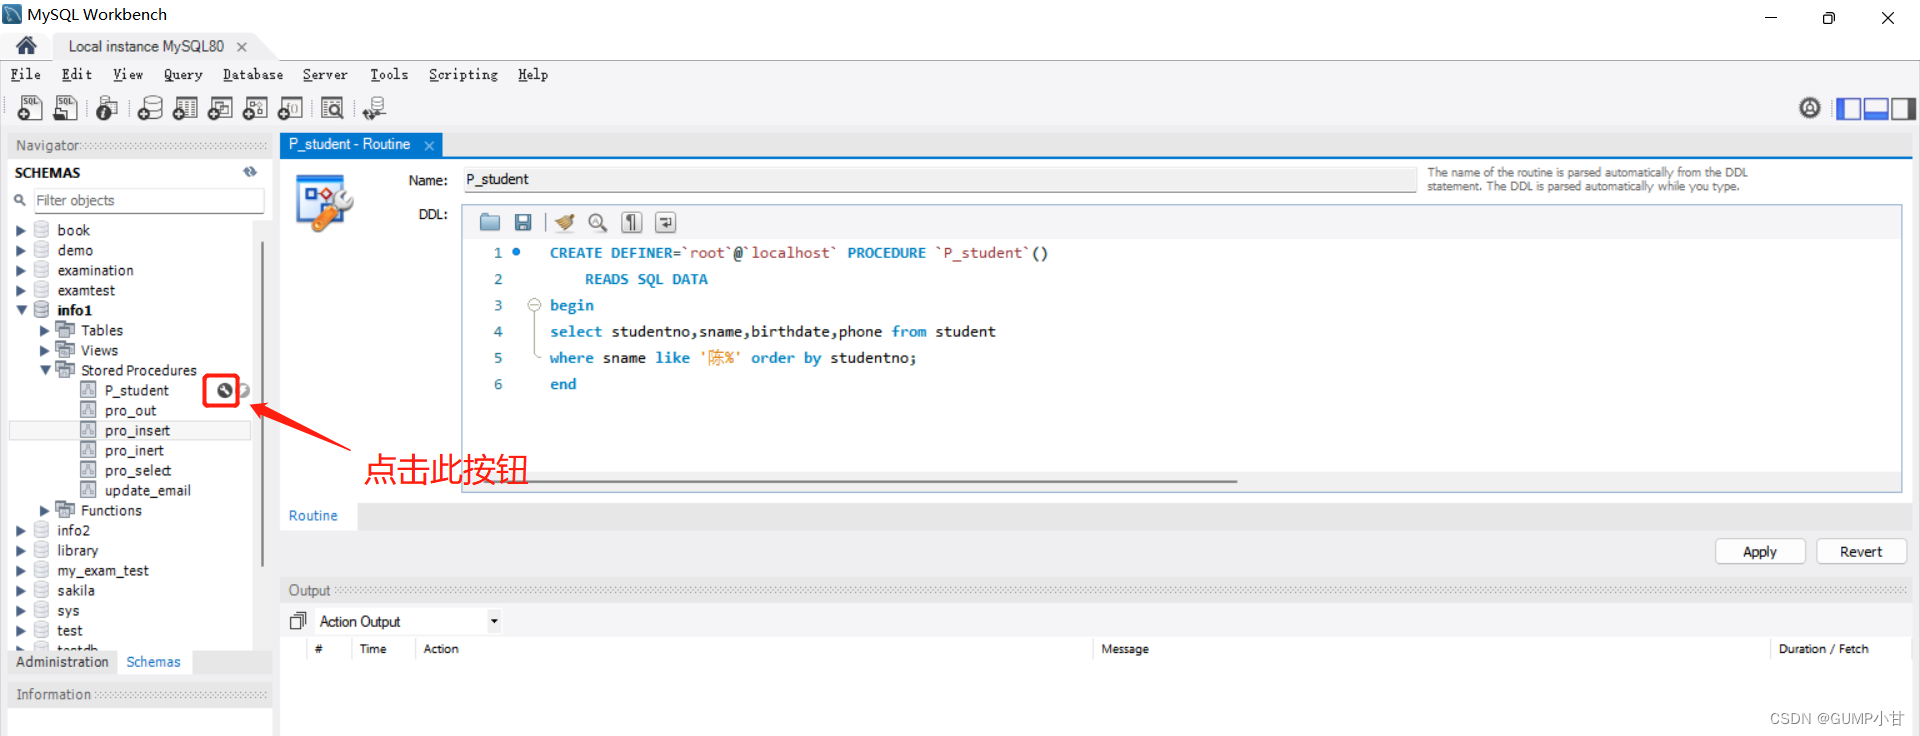The height and width of the screenshot is (736, 1920).
Task: Open the Query menu
Action: pos(183,74)
